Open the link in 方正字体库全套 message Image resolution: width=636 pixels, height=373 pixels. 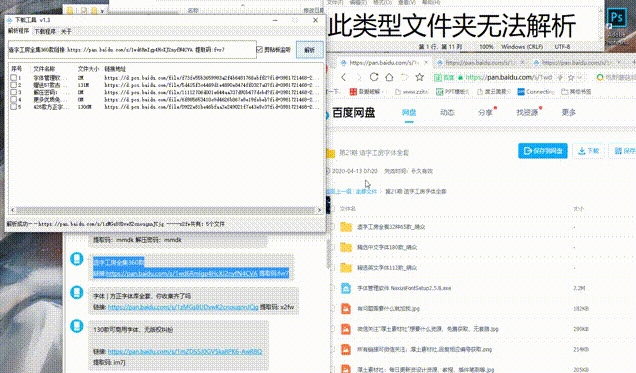(x=183, y=307)
